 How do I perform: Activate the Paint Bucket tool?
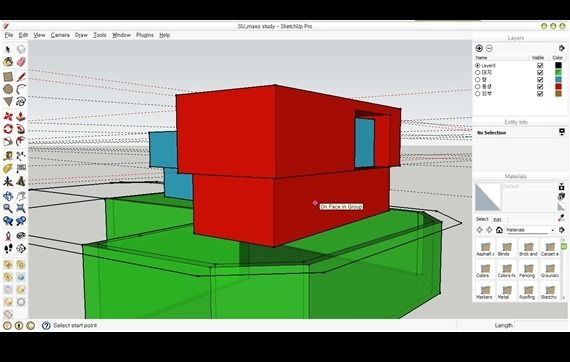pos(8,62)
